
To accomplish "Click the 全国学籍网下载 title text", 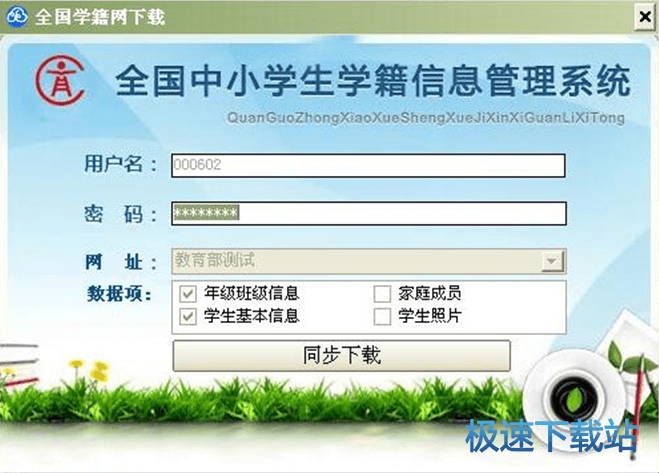I will tap(100, 17).
